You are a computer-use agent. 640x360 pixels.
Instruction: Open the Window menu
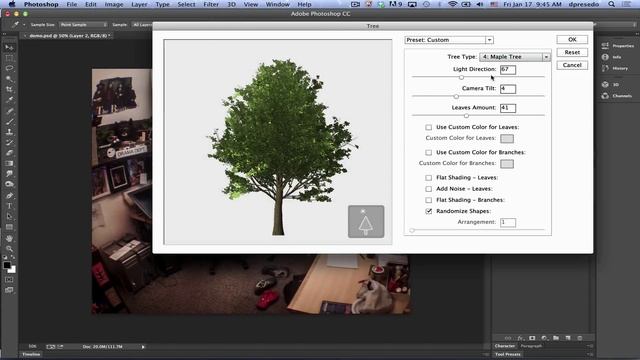point(278,4)
